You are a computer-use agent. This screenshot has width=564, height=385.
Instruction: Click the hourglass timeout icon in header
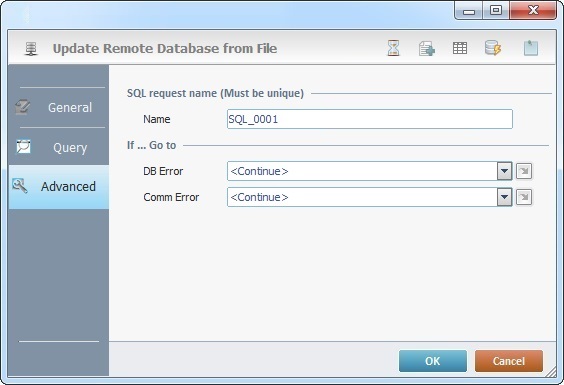pyautogui.click(x=393, y=48)
